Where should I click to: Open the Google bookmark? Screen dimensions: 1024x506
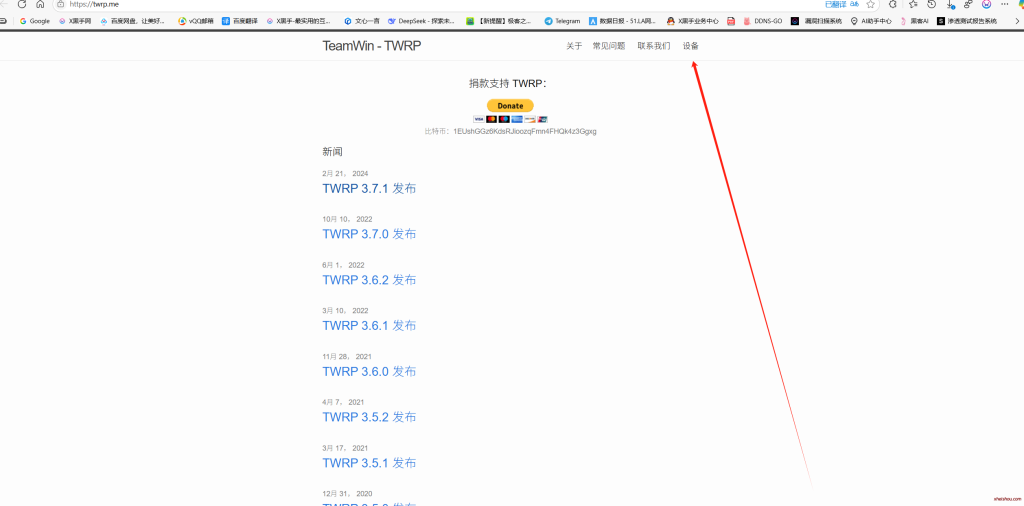click(35, 21)
